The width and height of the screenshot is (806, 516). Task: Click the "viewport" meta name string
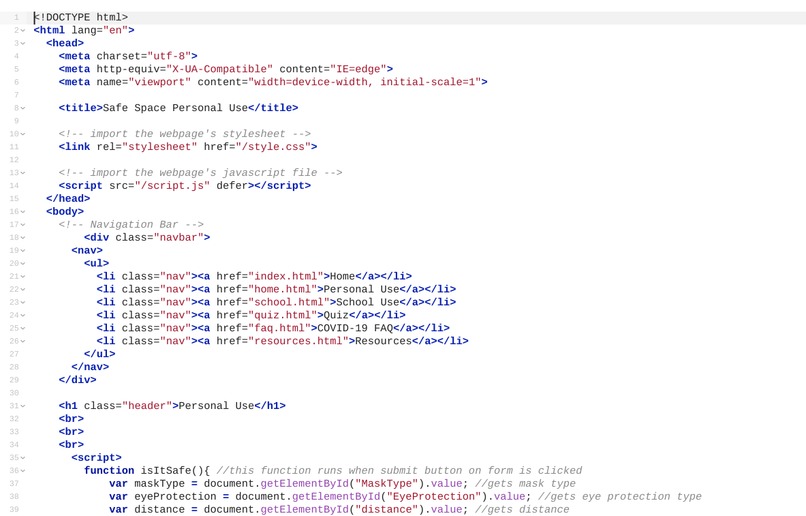tap(159, 82)
